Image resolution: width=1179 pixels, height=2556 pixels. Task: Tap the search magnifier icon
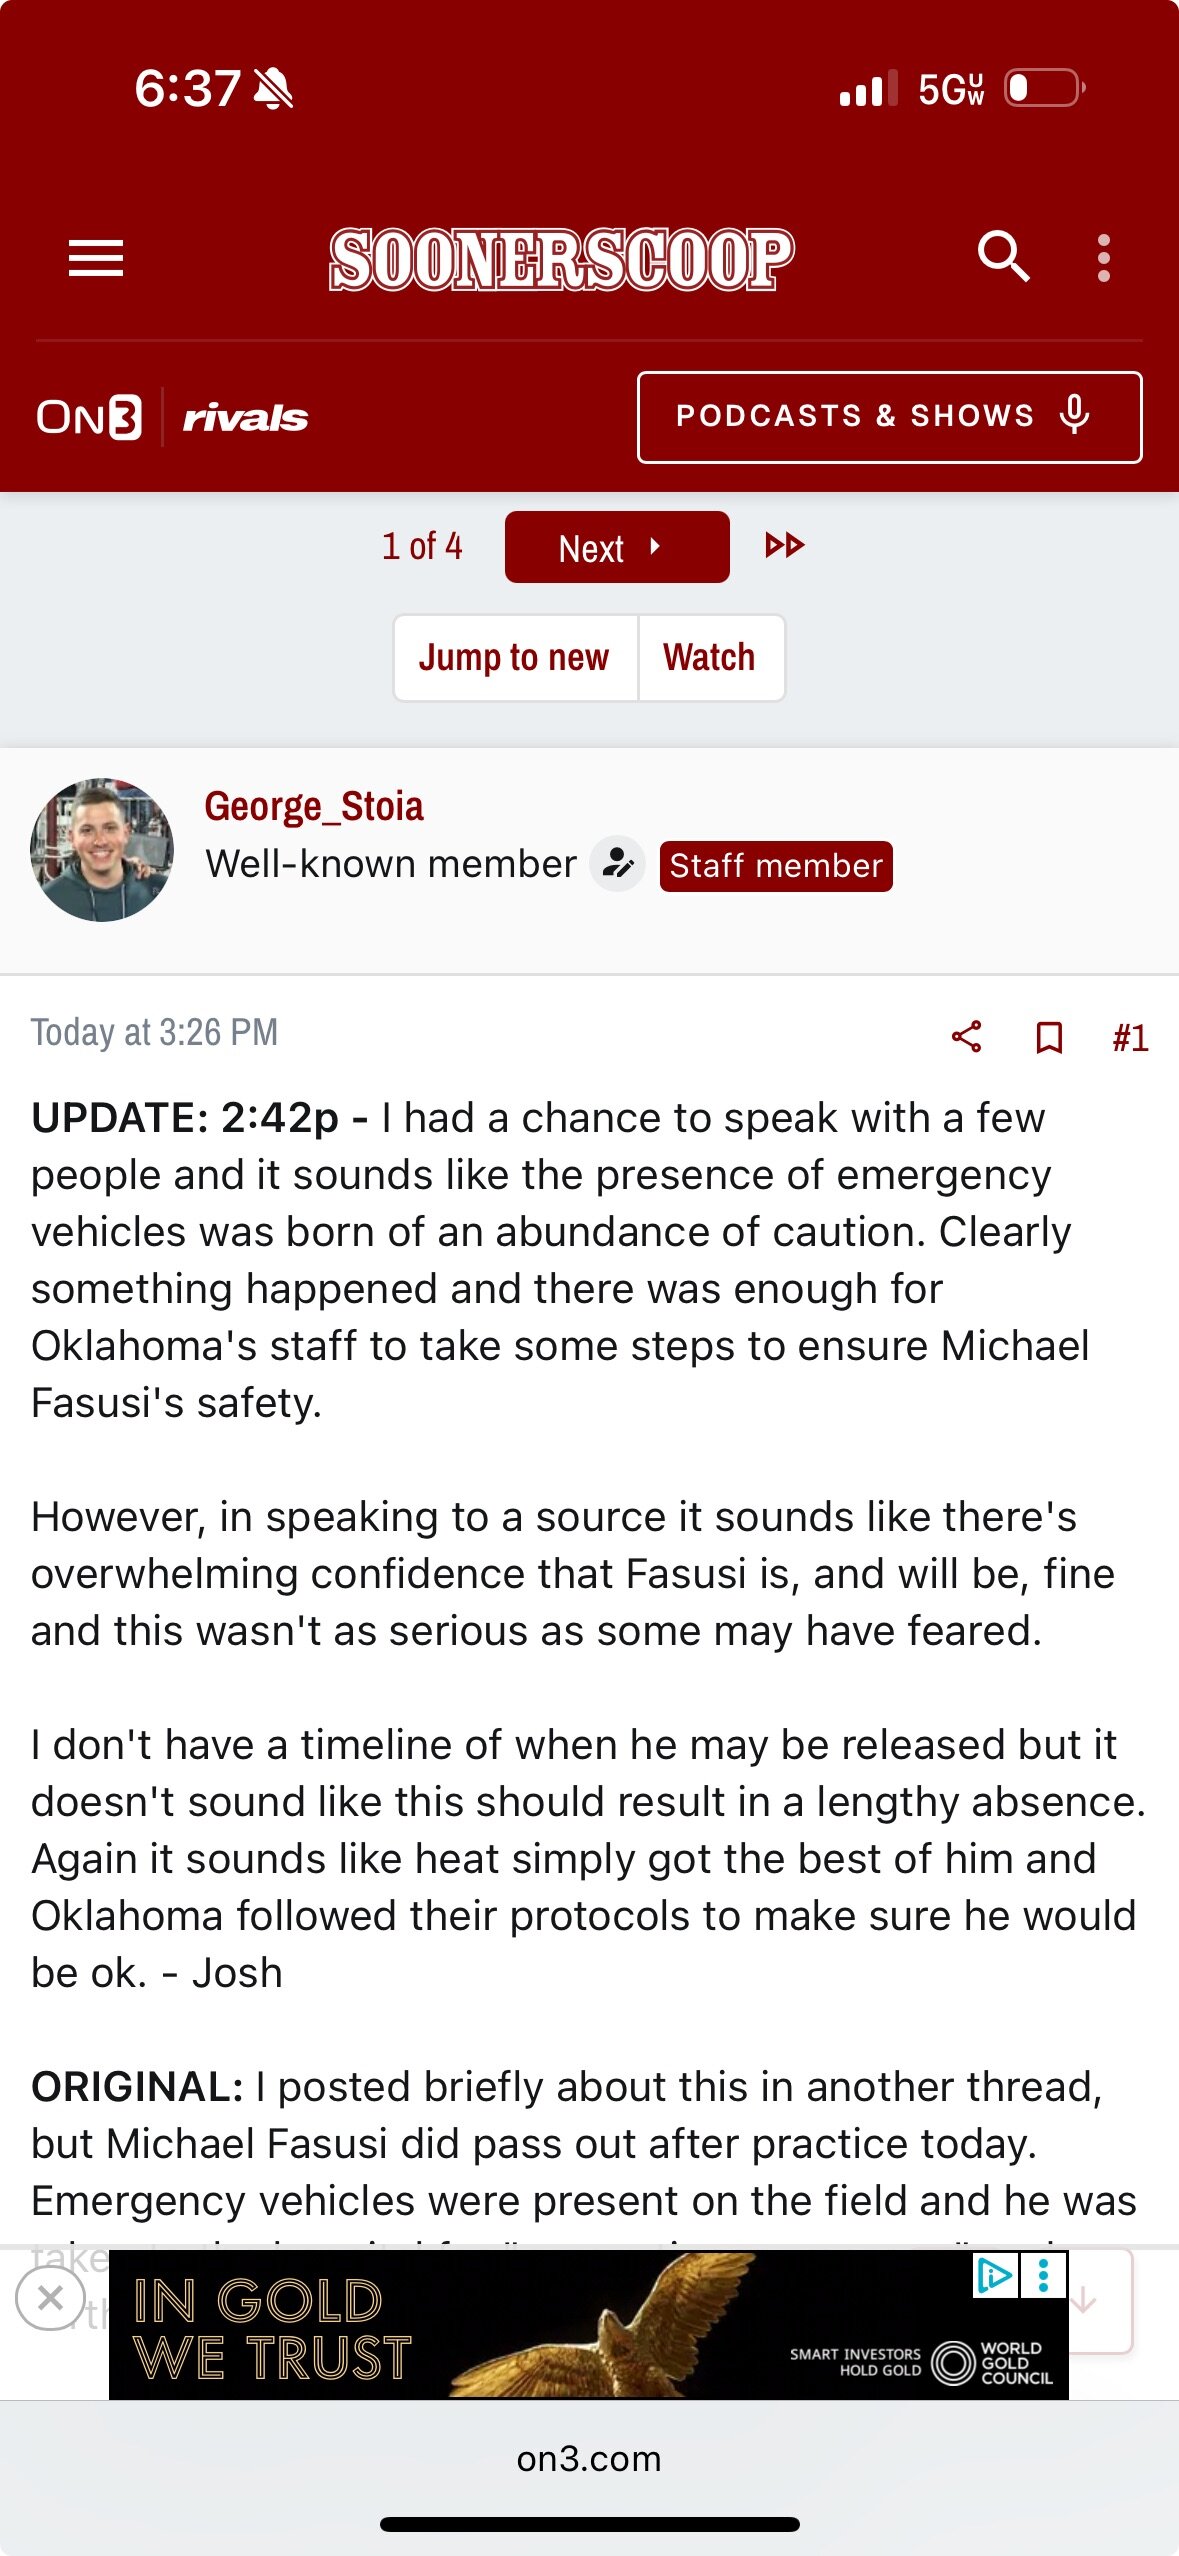tap(1003, 258)
